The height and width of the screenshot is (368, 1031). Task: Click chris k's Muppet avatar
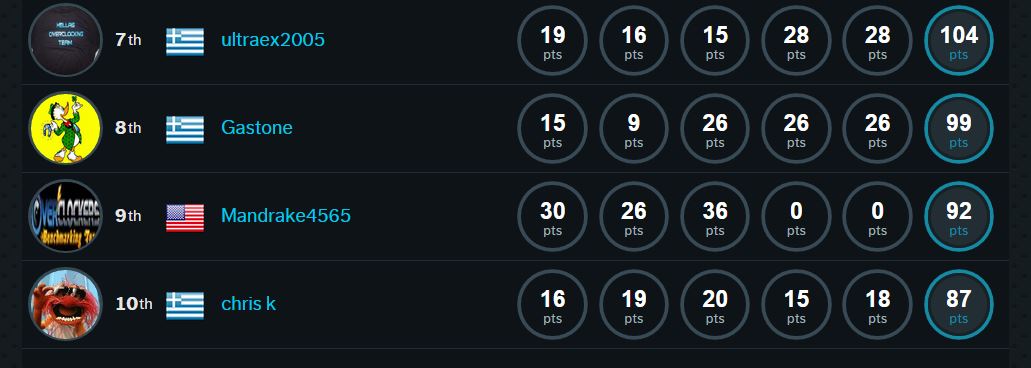pyautogui.click(x=65, y=304)
